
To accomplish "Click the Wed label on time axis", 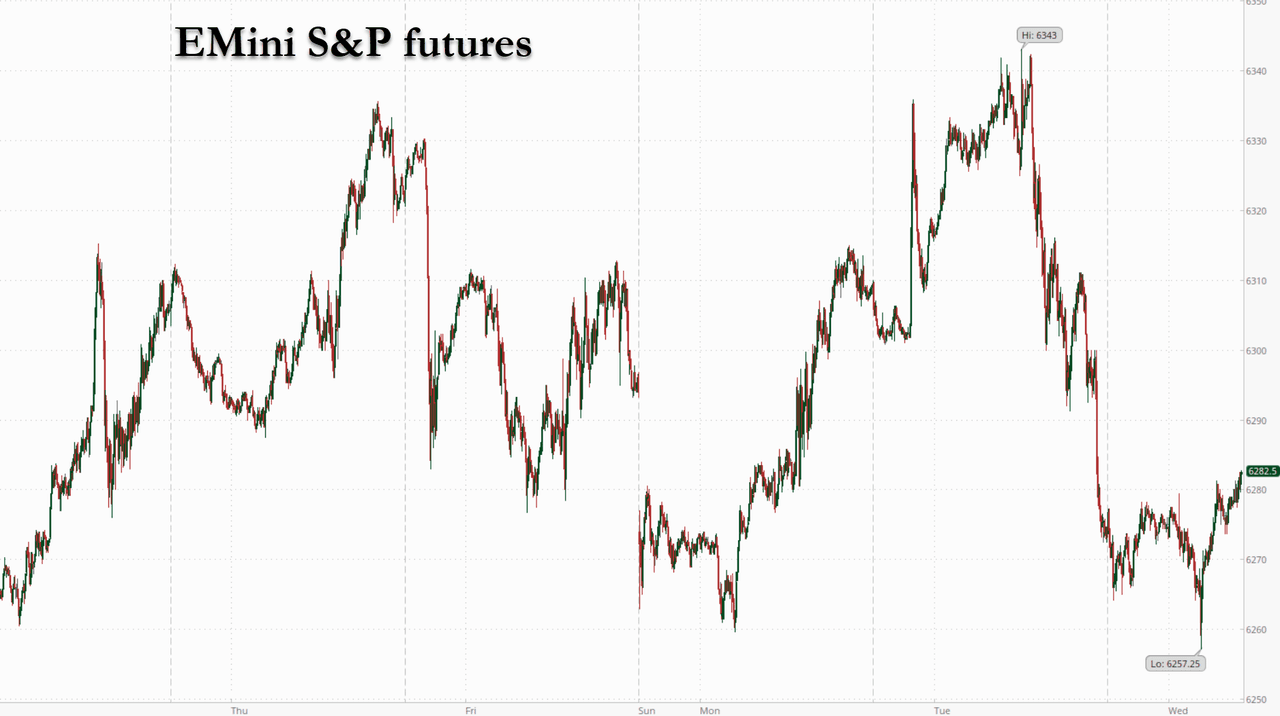I will (x=1177, y=710).
